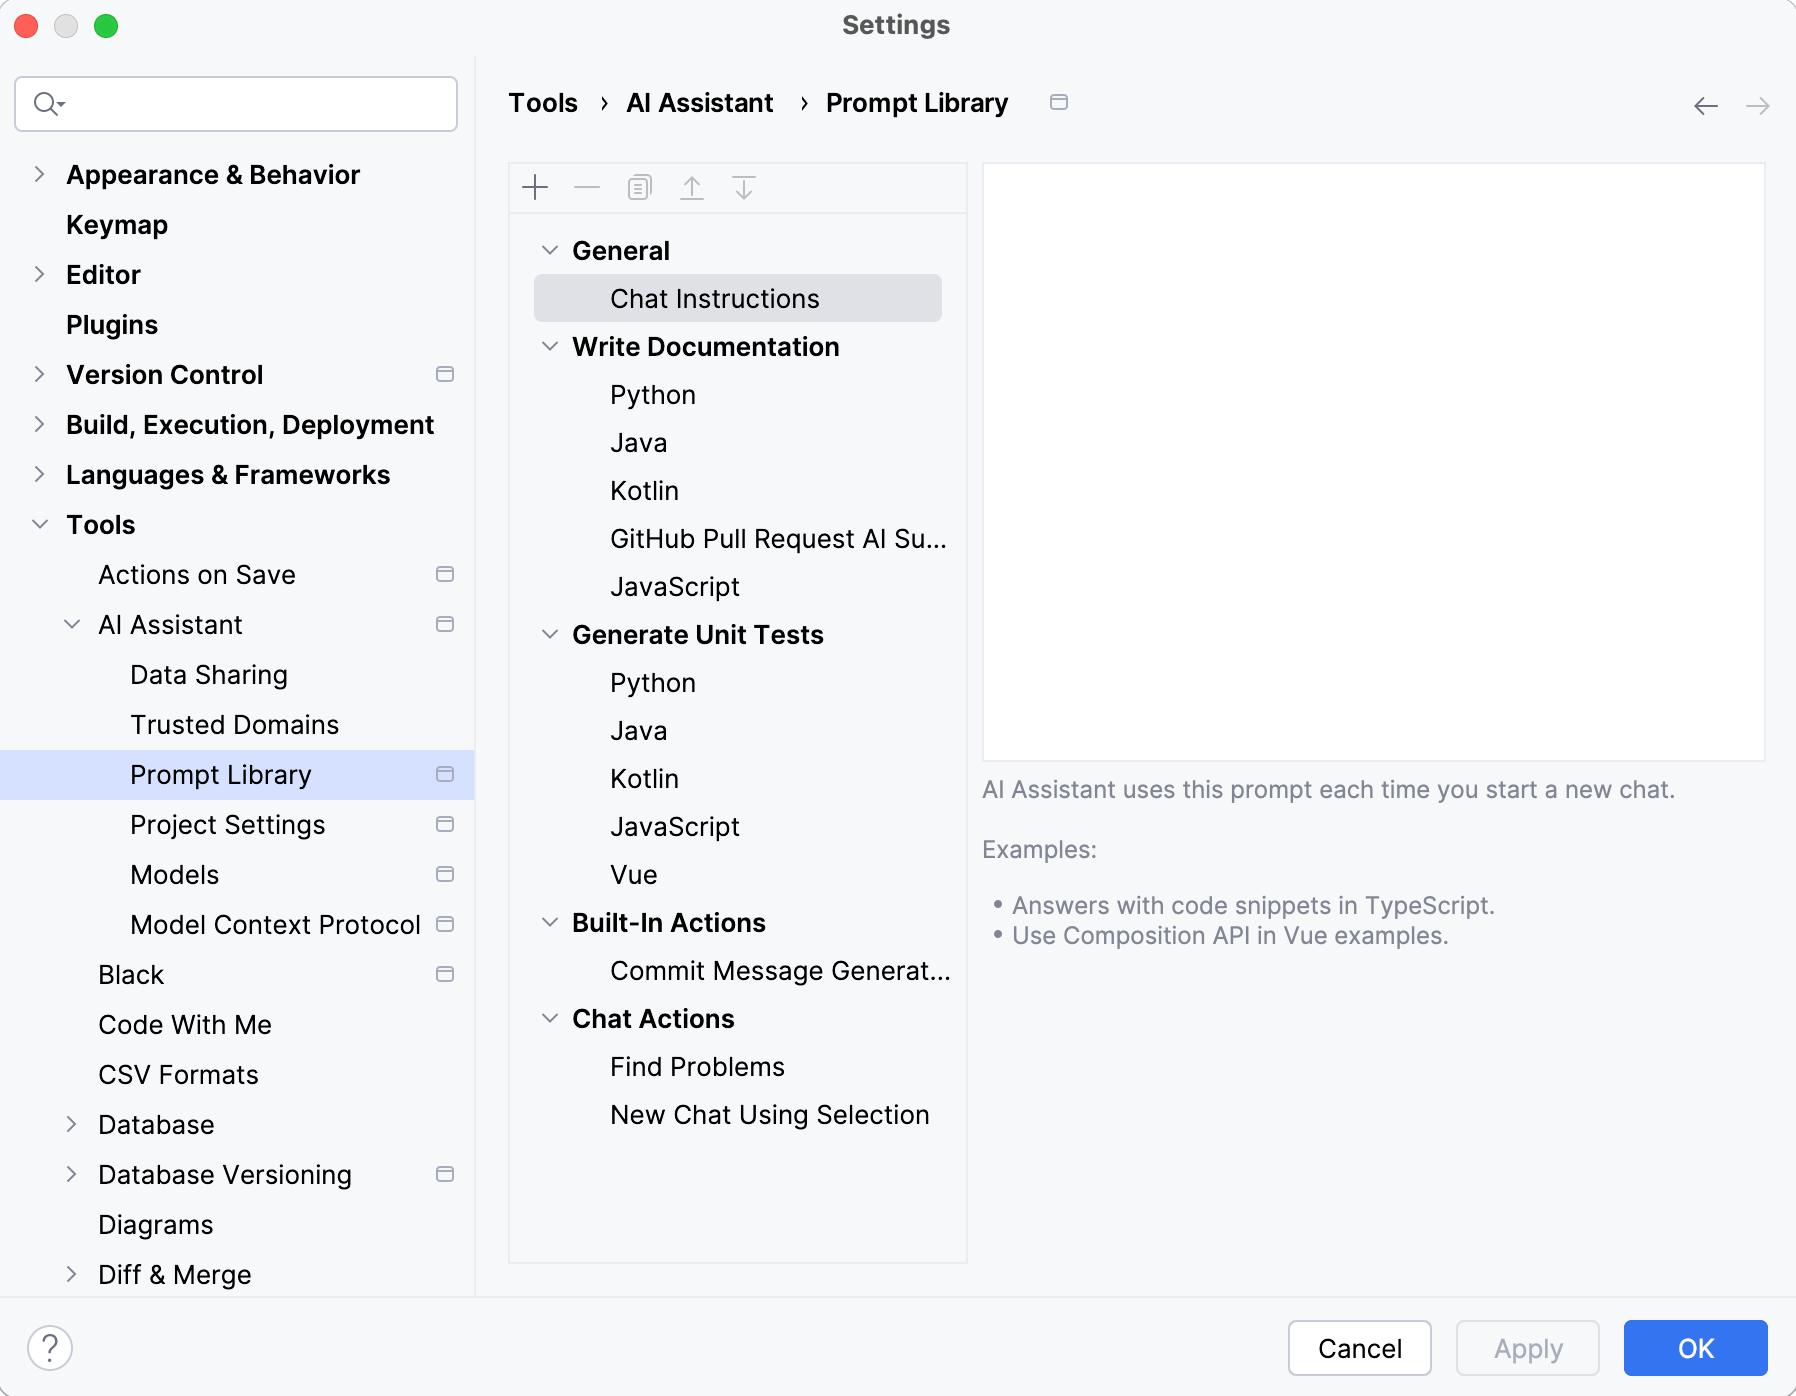Click the search magnifier icon
Screen dimensions: 1796x1396
[x=47, y=104]
